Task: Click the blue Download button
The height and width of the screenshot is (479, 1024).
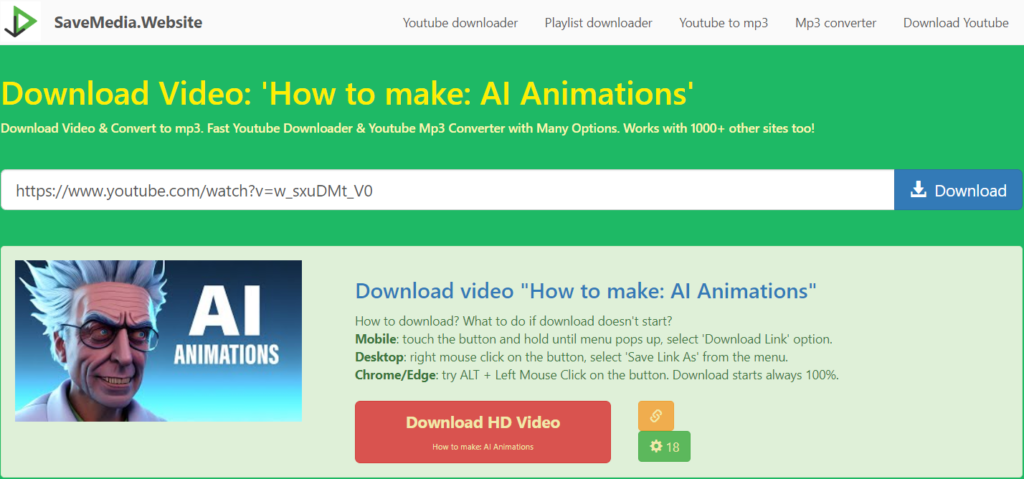Action: [x=957, y=190]
